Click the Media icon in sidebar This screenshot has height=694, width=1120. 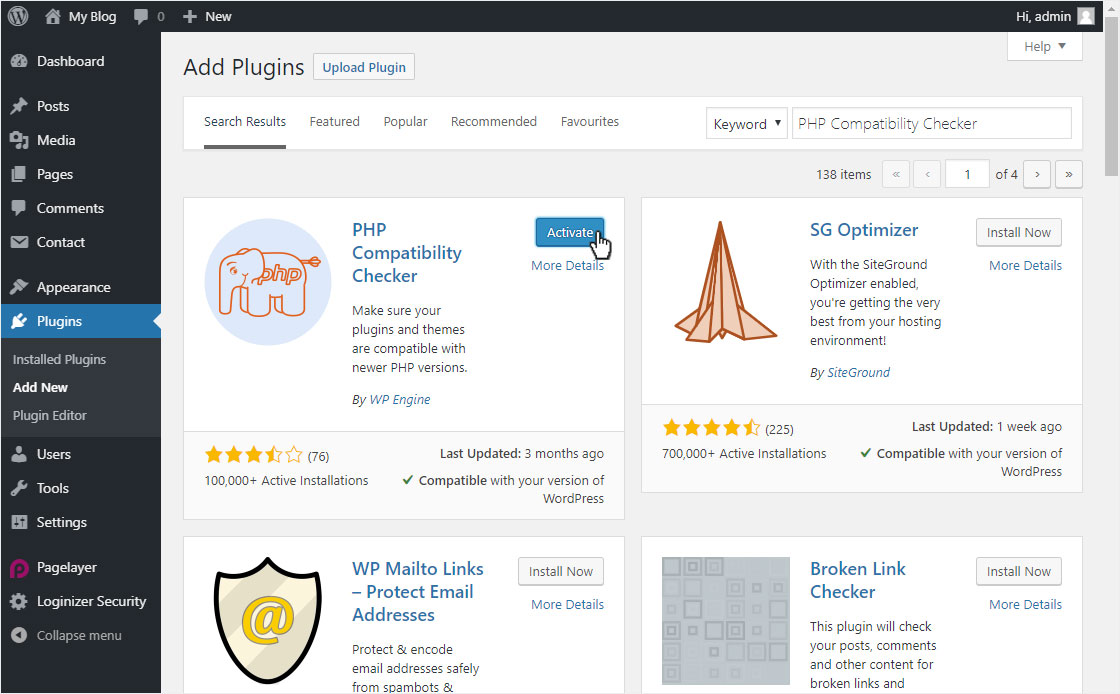coord(19,141)
